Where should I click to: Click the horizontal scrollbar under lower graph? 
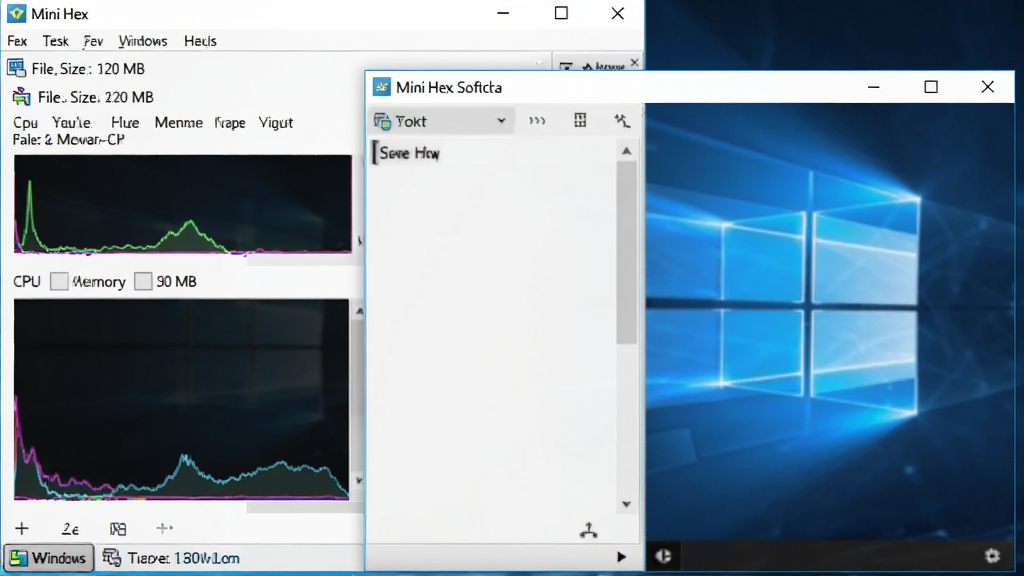[x=304, y=507]
